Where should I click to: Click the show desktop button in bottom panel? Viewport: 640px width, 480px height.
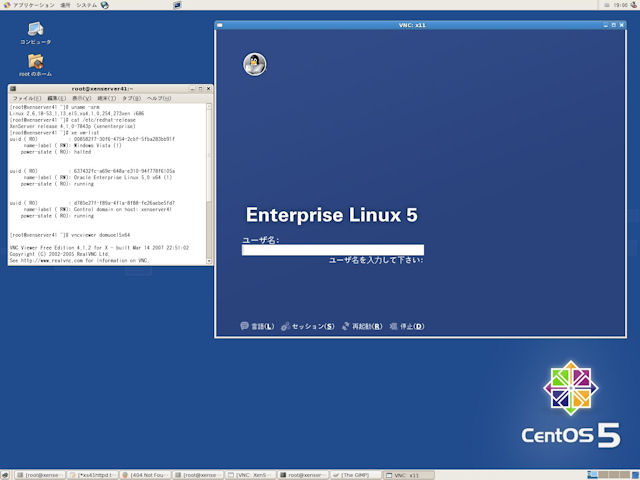[6, 475]
